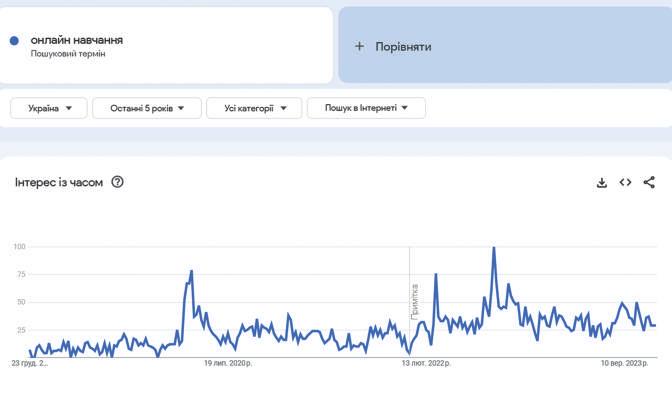Expand the Останні 5 років time range
This screenshot has height=405, width=672.
[x=147, y=108]
